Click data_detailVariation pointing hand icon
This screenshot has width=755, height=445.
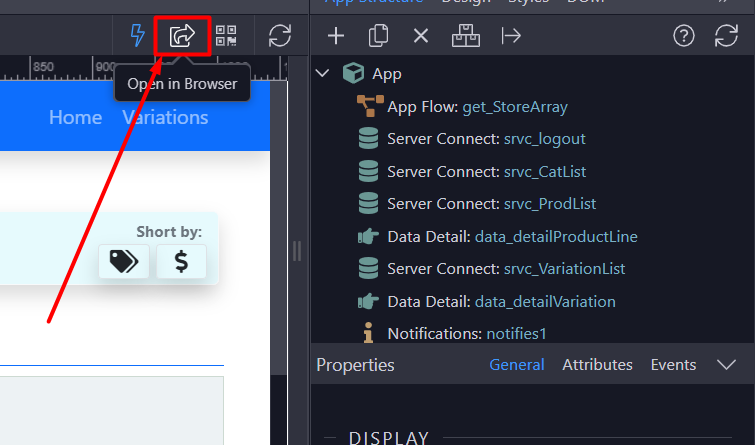(x=368, y=301)
